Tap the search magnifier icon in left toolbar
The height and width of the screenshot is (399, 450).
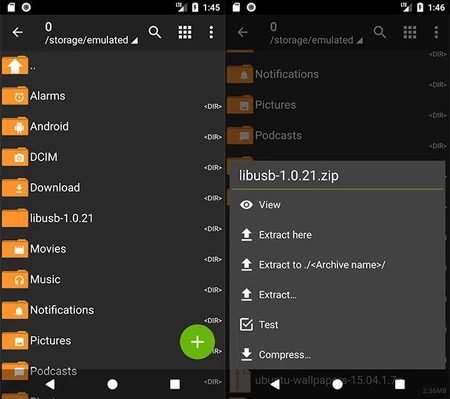coord(155,32)
